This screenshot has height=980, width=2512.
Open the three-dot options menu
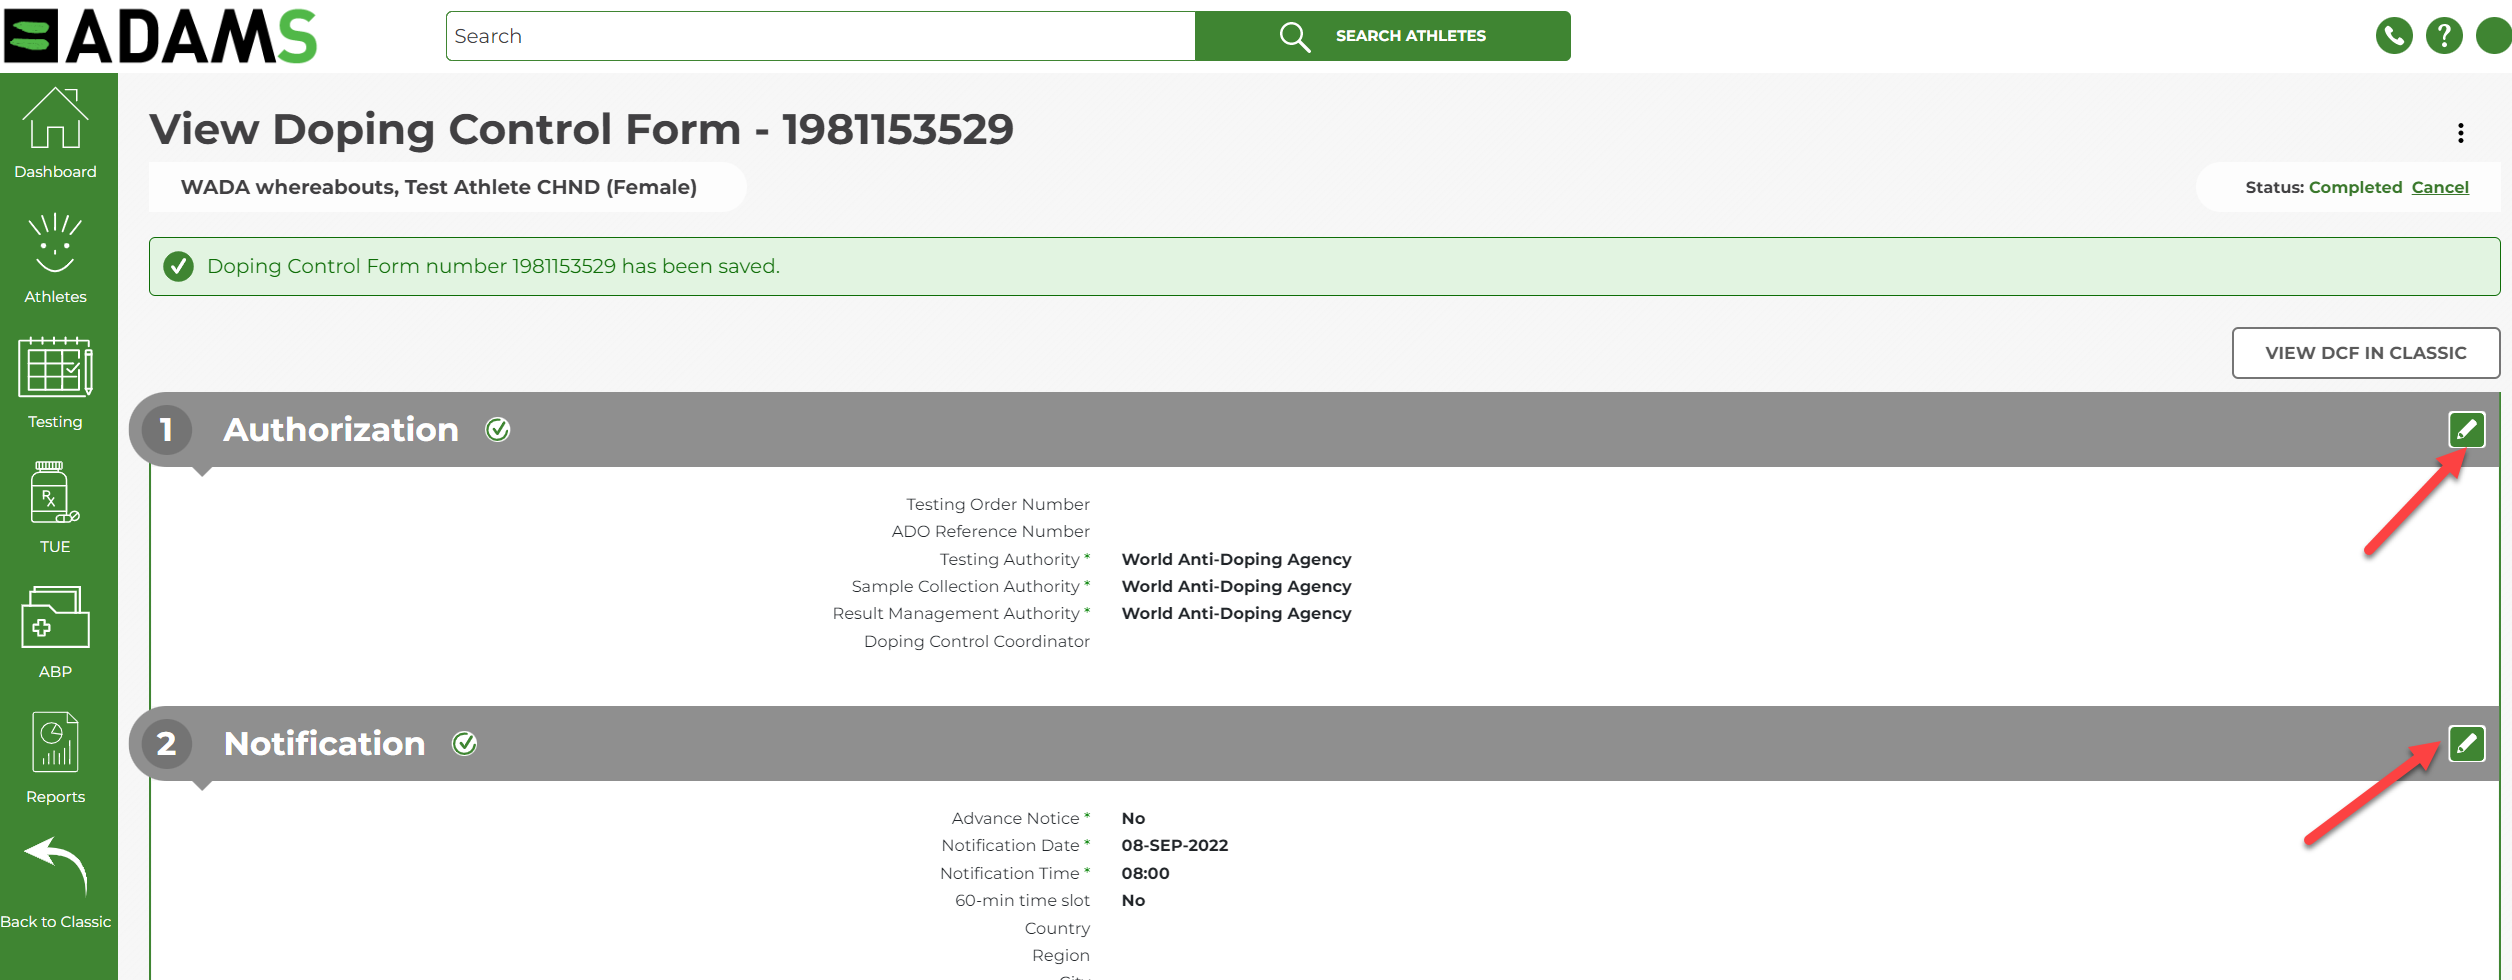pyautogui.click(x=2461, y=133)
